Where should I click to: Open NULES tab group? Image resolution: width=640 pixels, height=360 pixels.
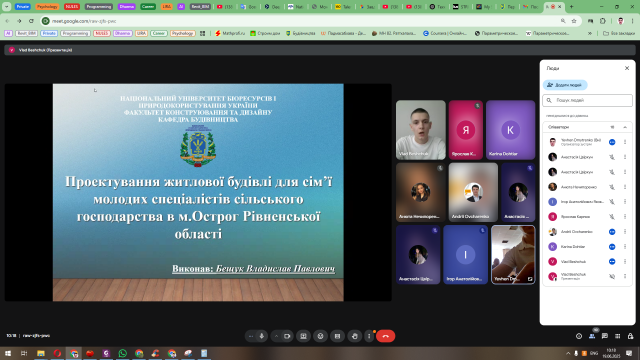click(72, 7)
